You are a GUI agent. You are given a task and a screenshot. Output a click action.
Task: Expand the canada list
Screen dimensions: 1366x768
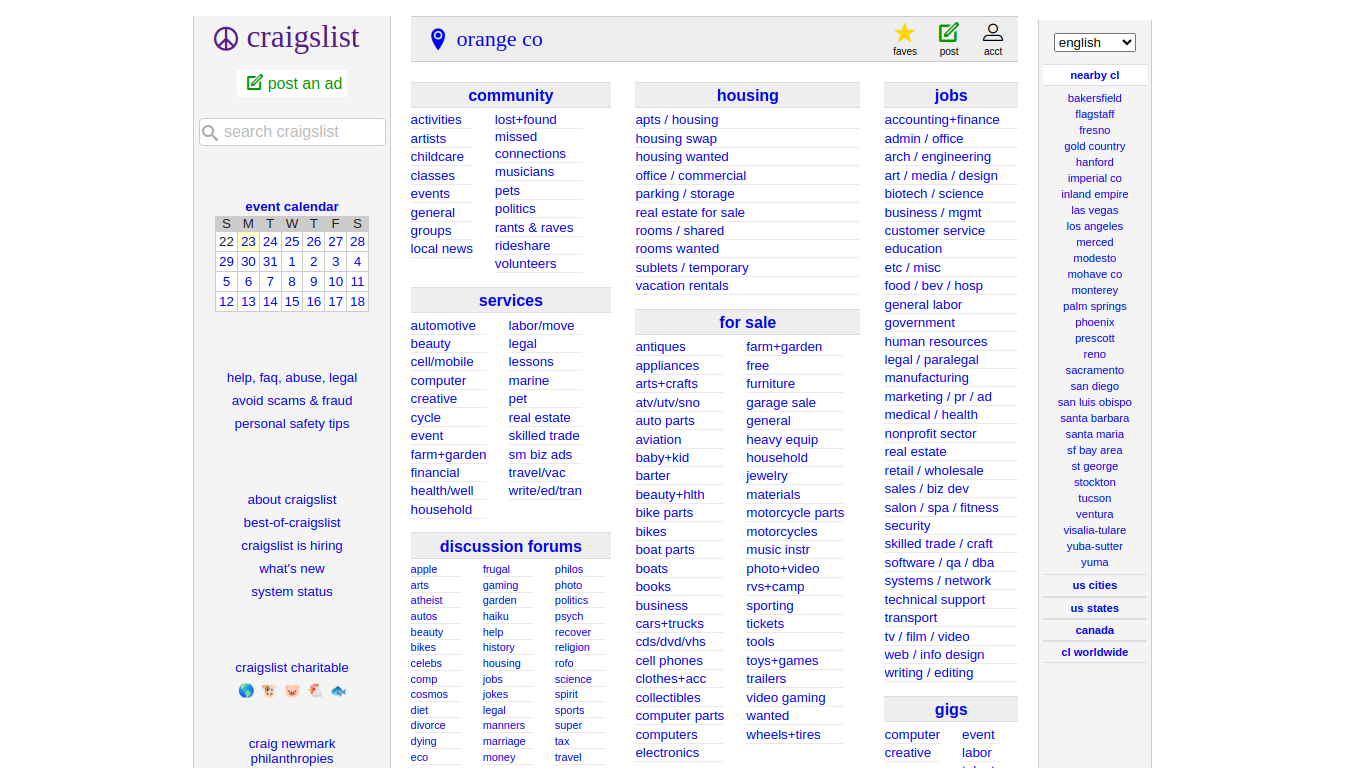tap(1095, 630)
